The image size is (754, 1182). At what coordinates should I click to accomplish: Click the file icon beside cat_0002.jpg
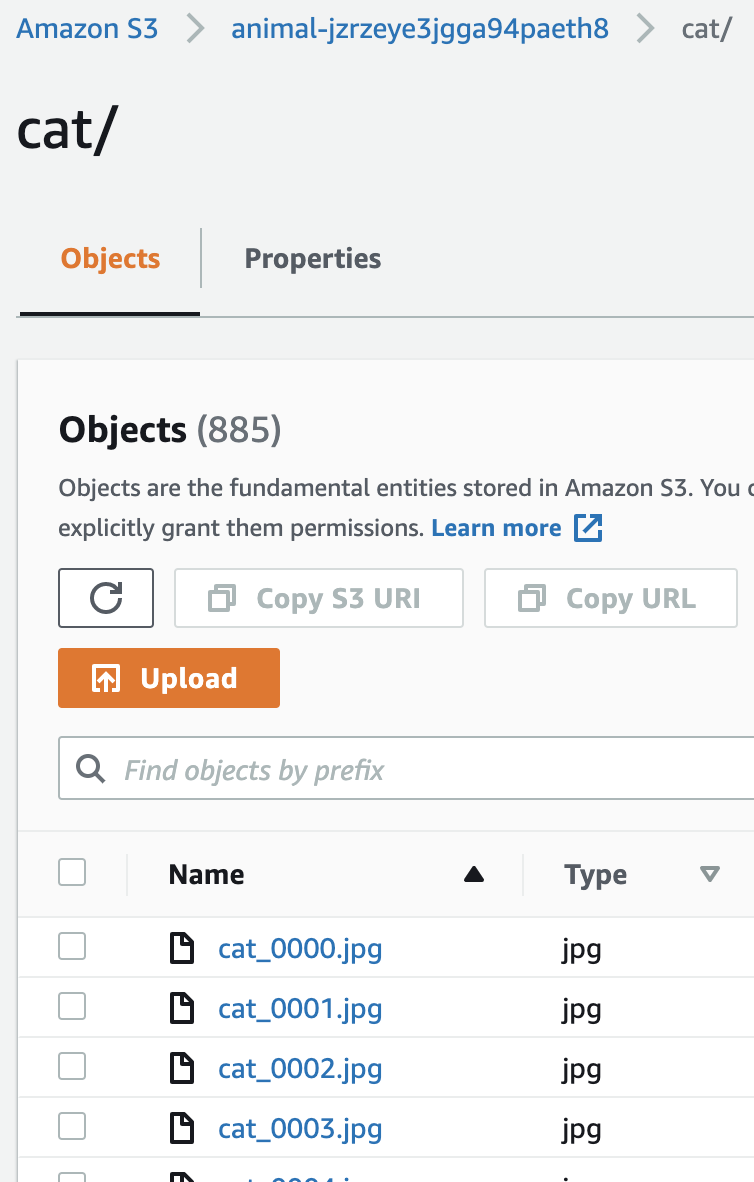[181, 1068]
